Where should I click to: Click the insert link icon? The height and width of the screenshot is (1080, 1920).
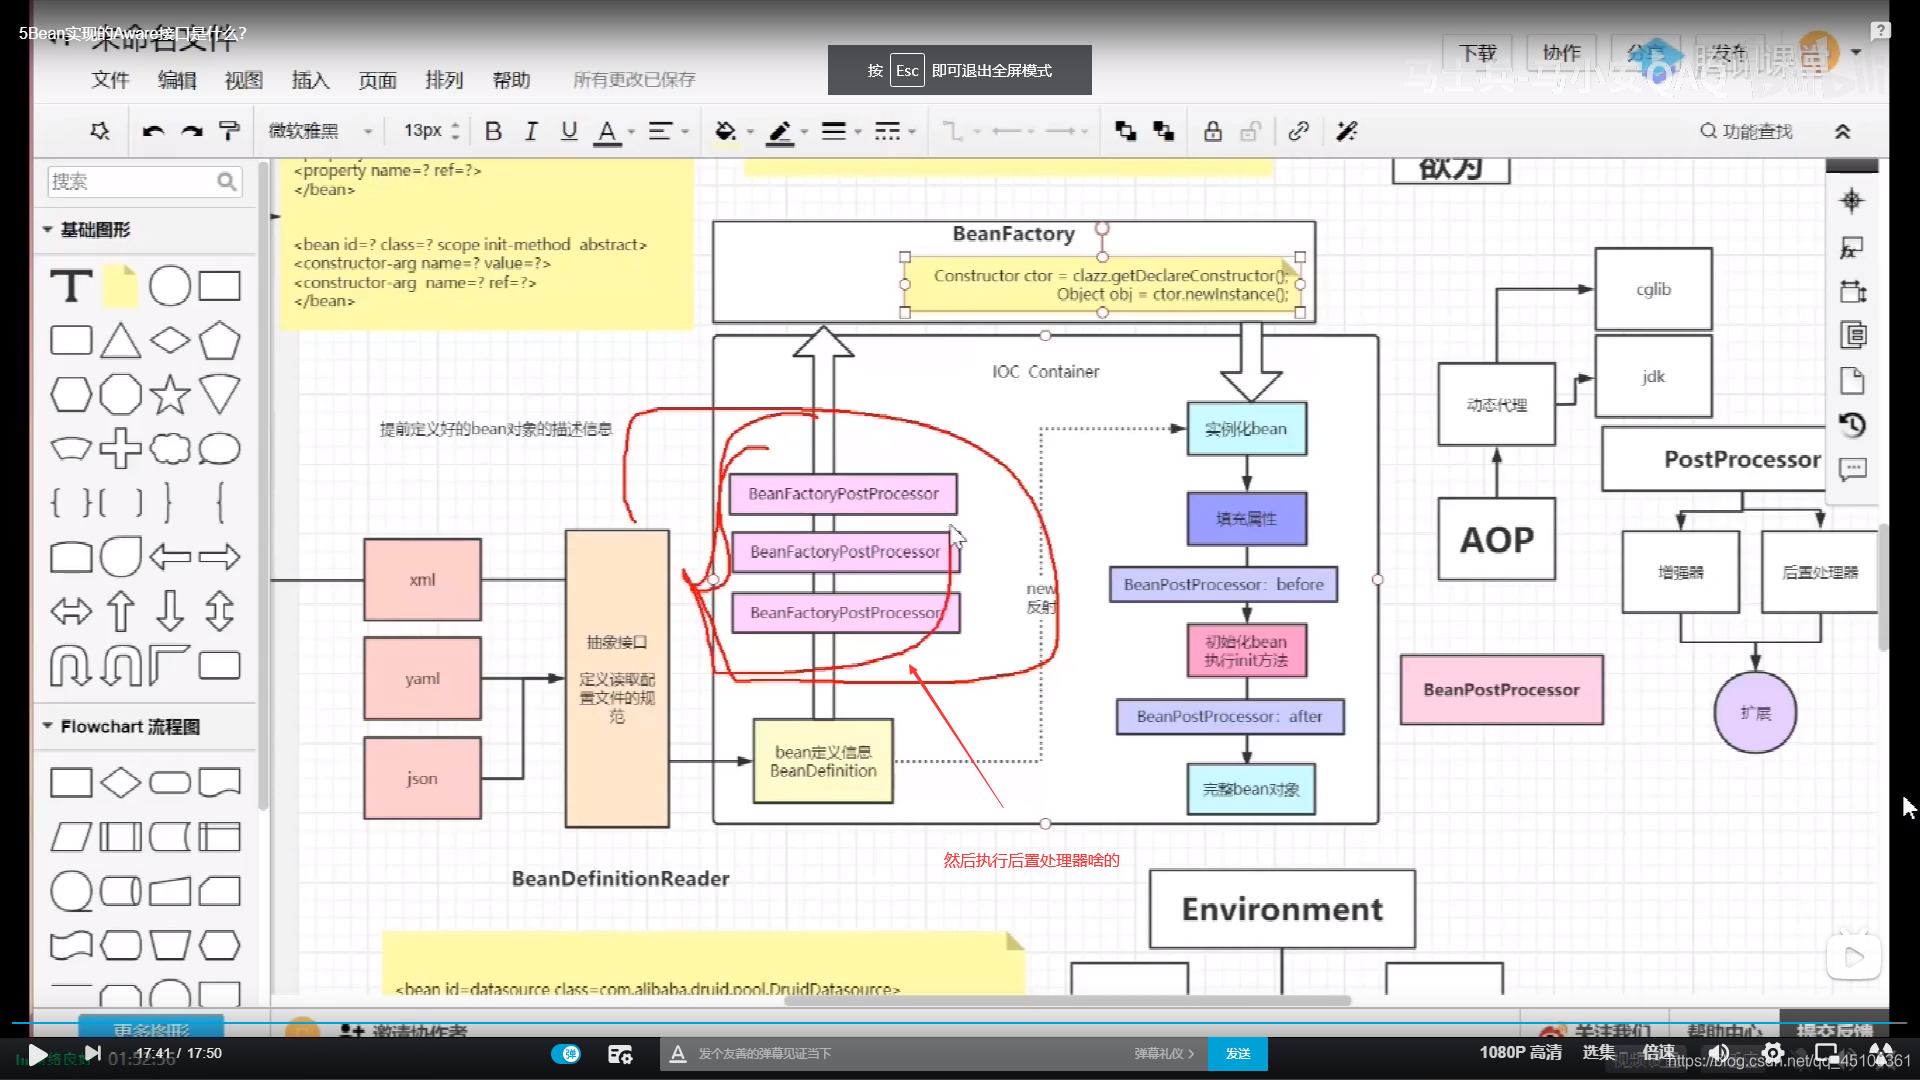click(x=1299, y=131)
